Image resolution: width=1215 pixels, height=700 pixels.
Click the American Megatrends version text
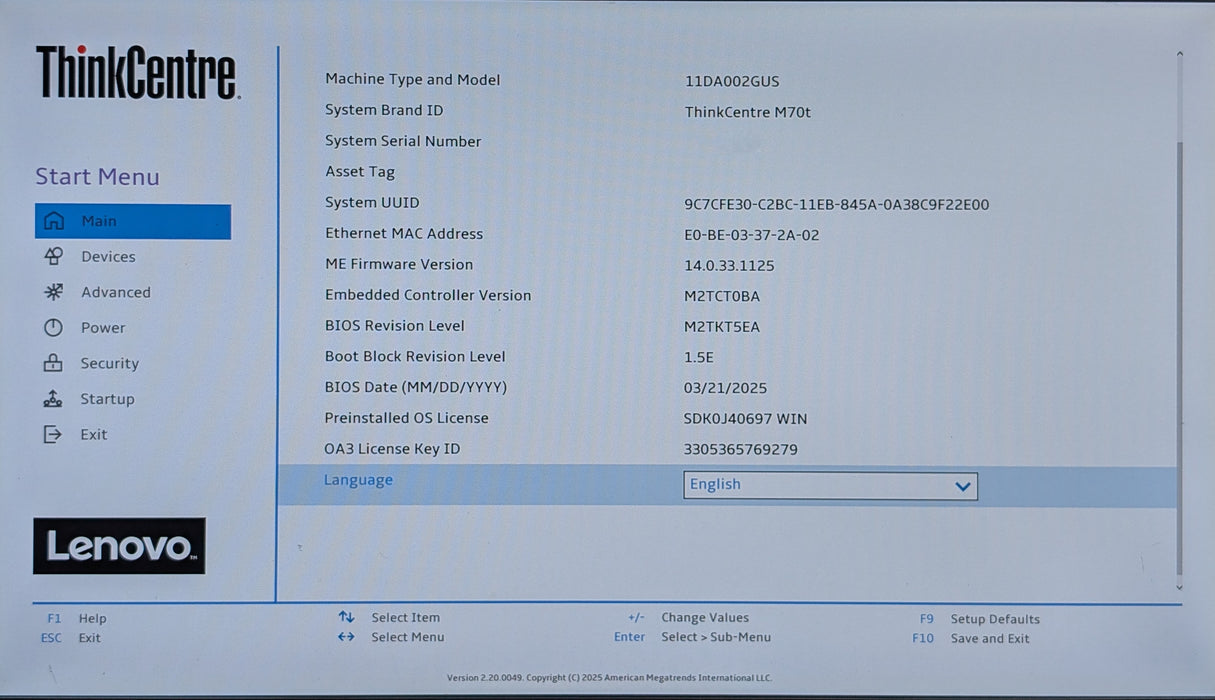pyautogui.click(x=609, y=678)
